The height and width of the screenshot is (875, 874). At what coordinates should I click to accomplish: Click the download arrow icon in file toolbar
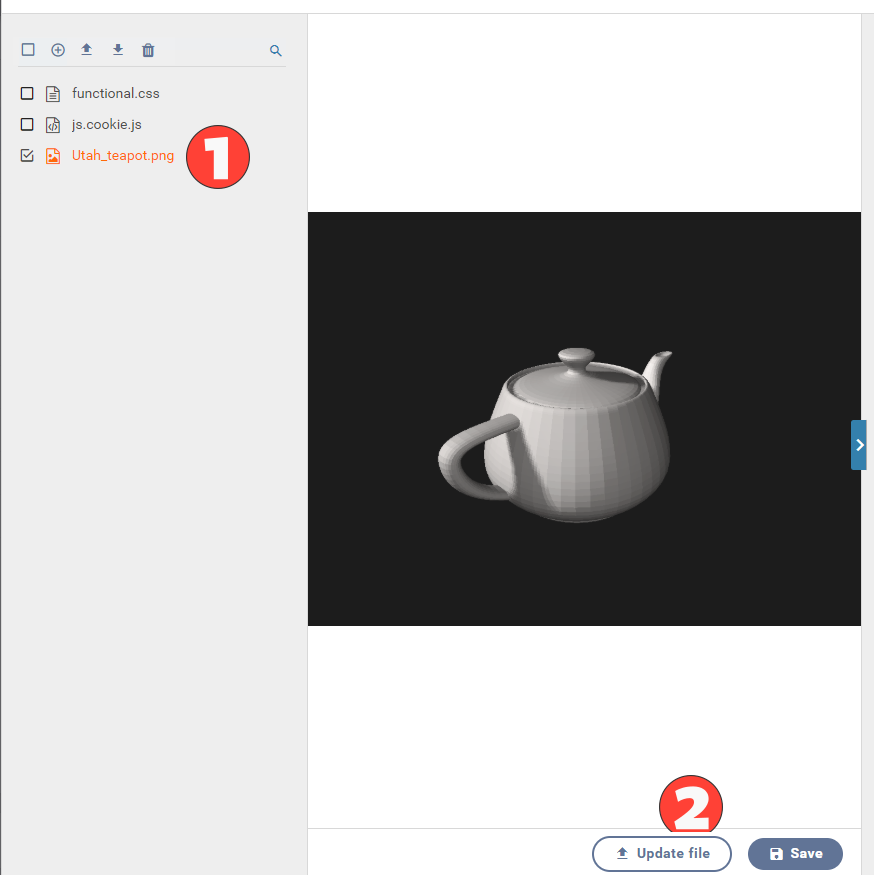tap(118, 50)
